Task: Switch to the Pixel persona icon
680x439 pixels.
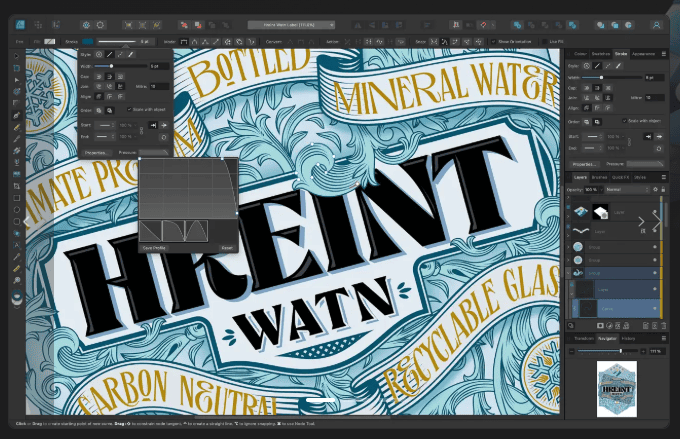Action: [x=38, y=25]
